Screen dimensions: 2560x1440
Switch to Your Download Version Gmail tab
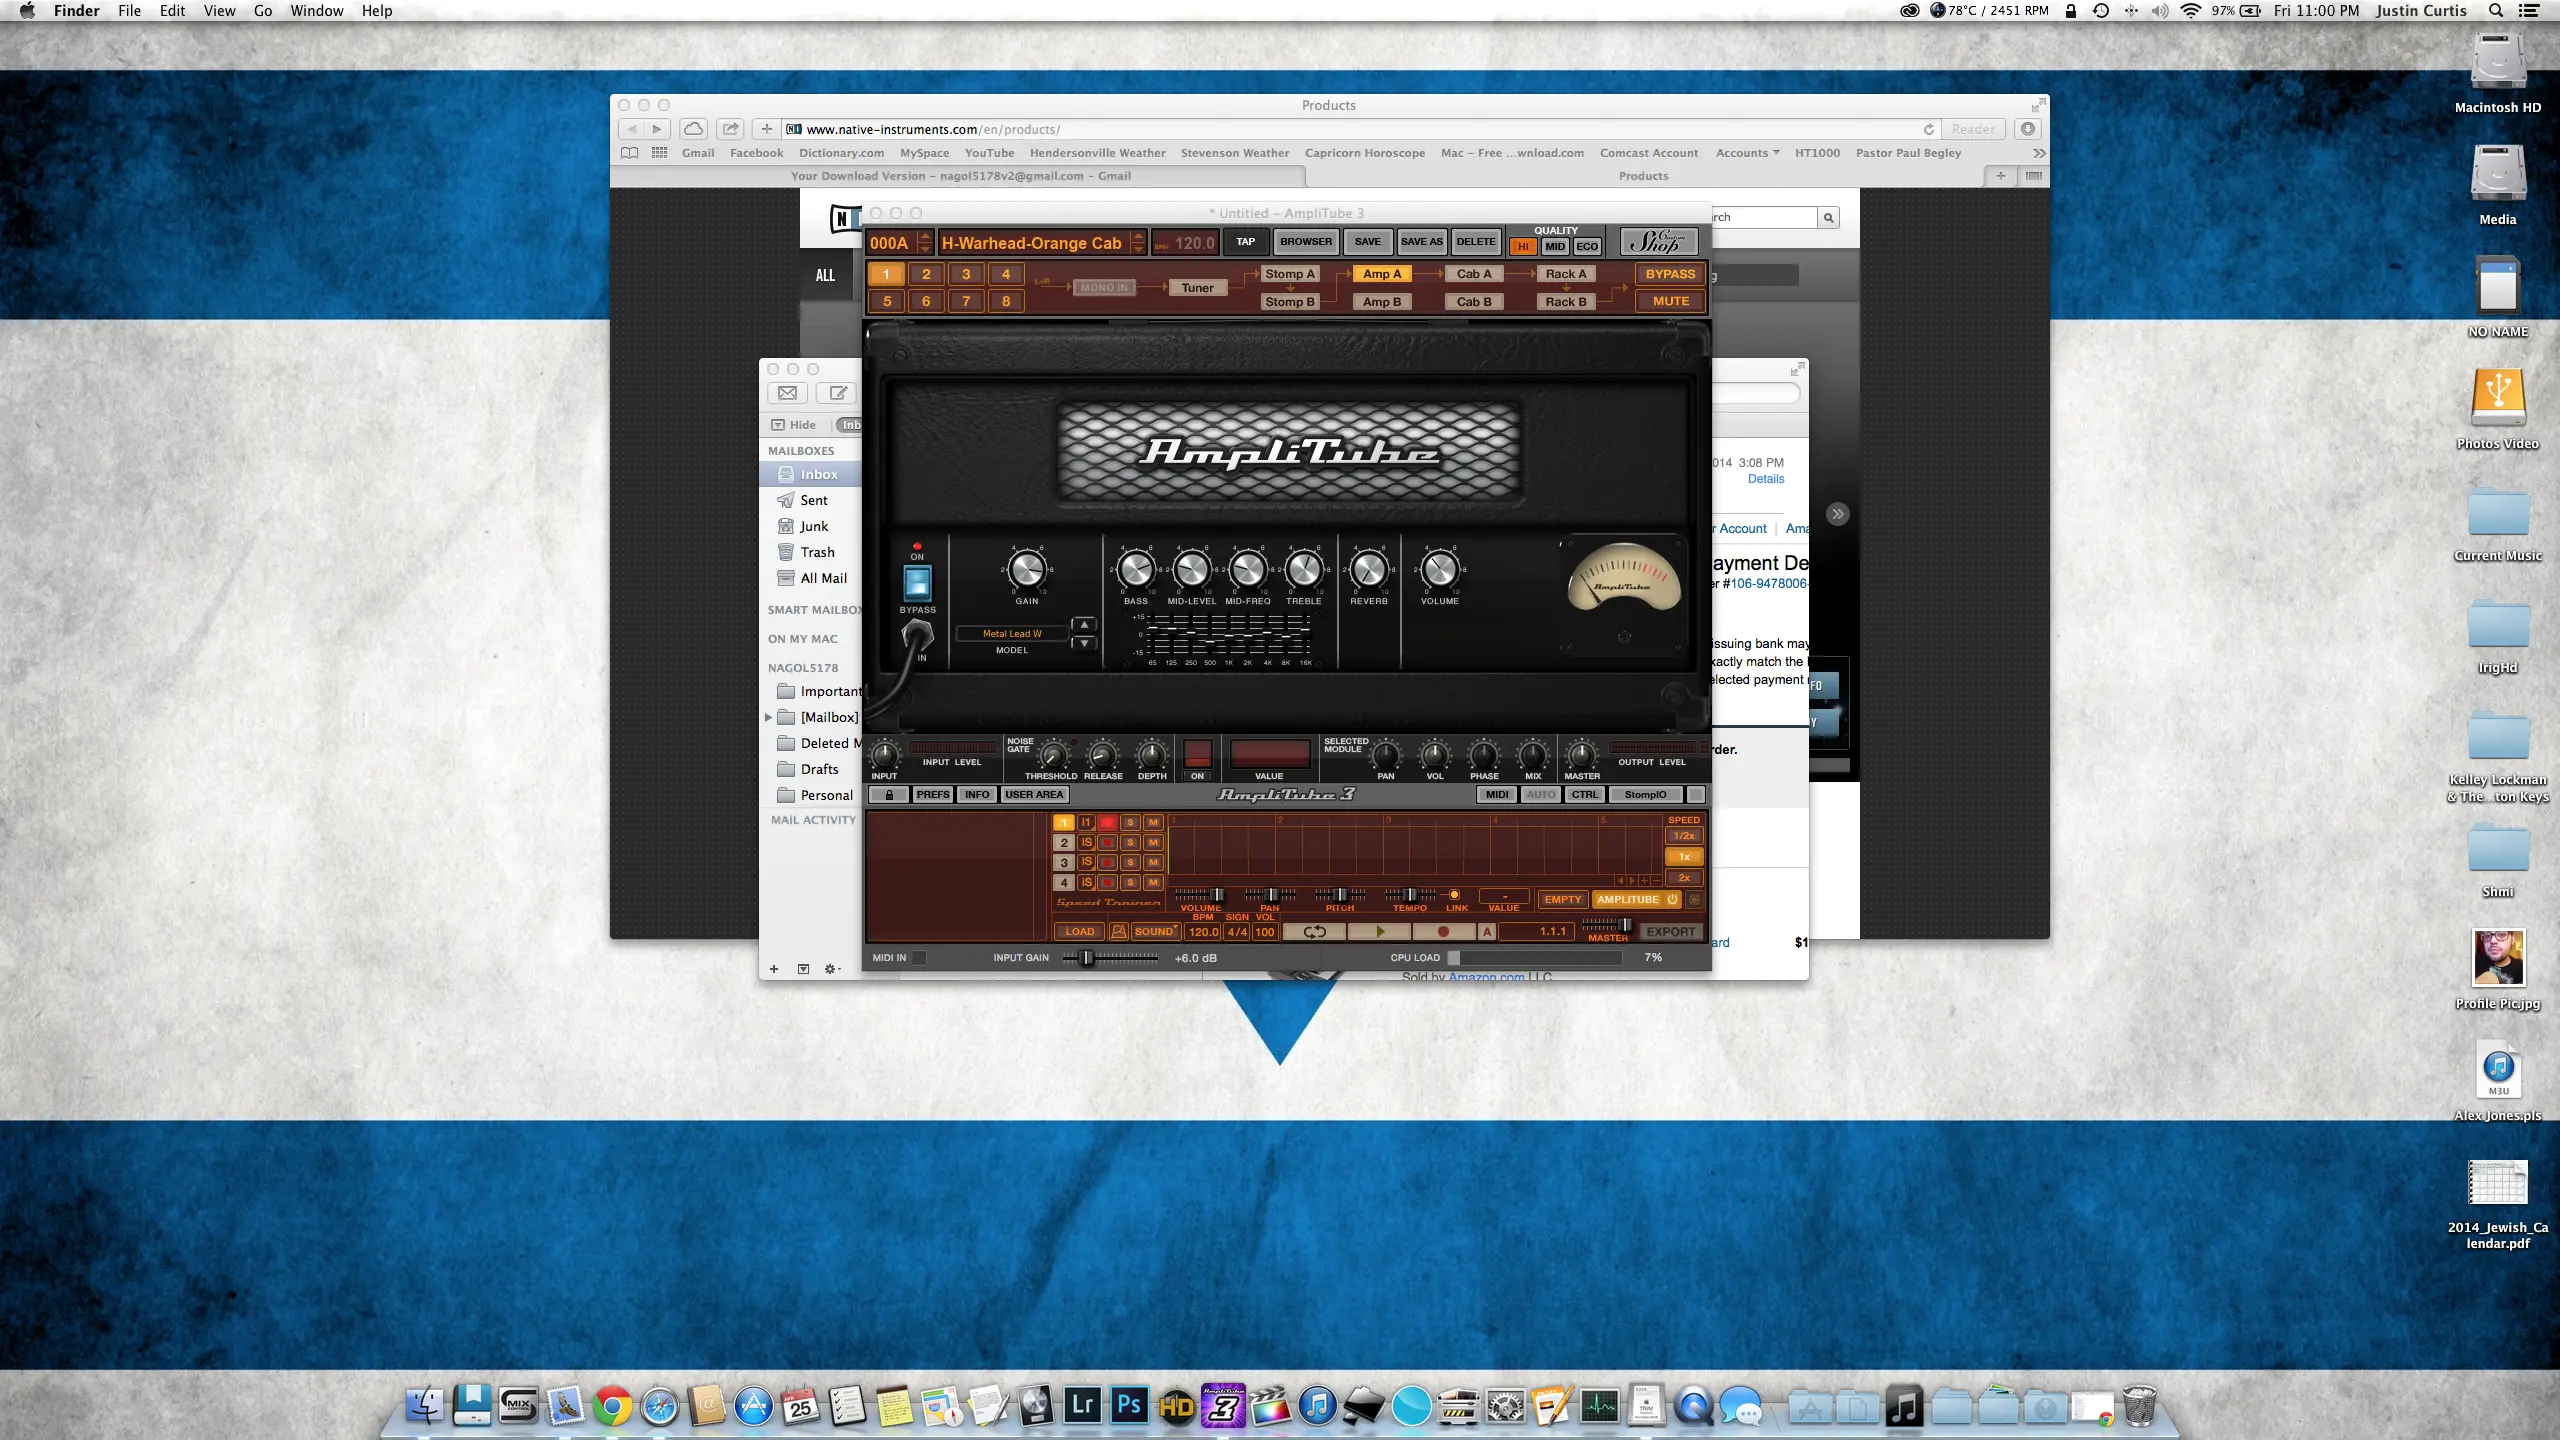tap(960, 176)
